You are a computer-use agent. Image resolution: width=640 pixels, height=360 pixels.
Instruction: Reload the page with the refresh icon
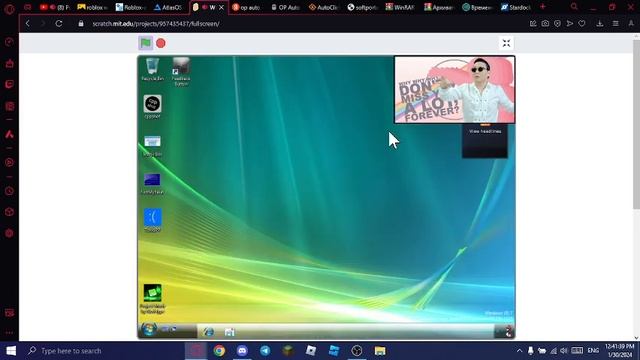click(x=59, y=24)
